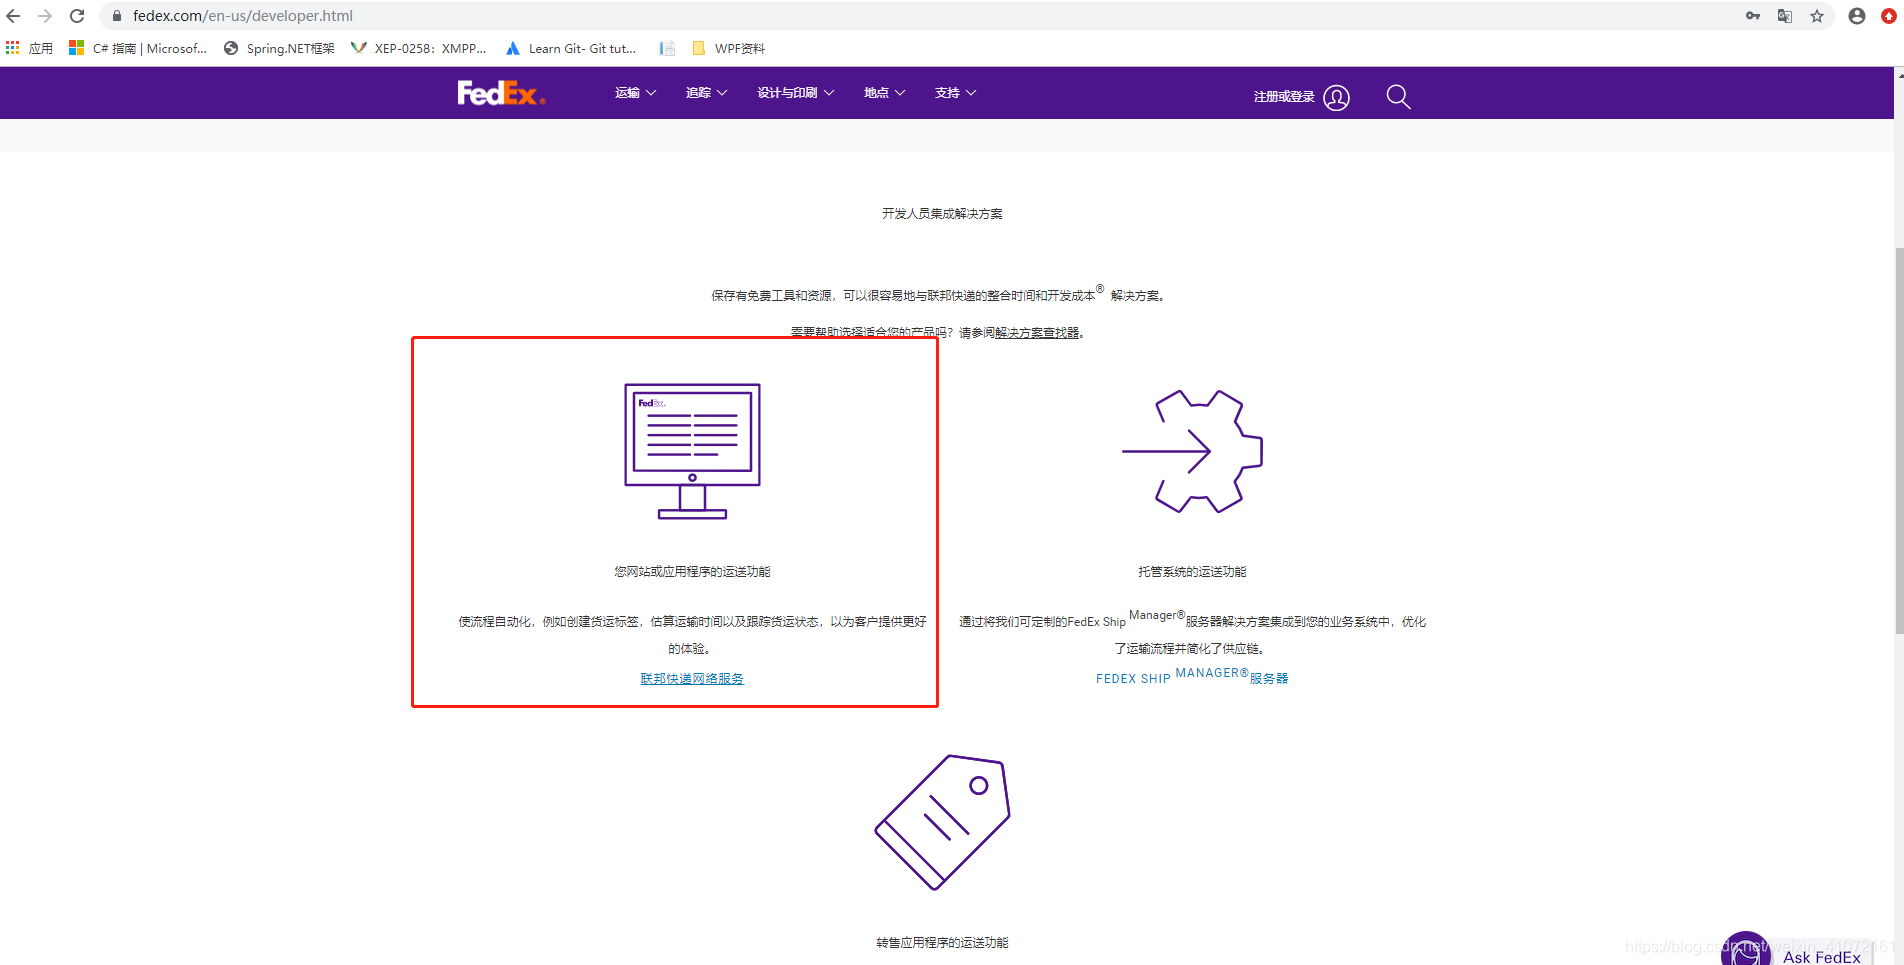Screen dimensions: 1904x965
Task: Open the search magnifier icon
Action: coord(1398,97)
